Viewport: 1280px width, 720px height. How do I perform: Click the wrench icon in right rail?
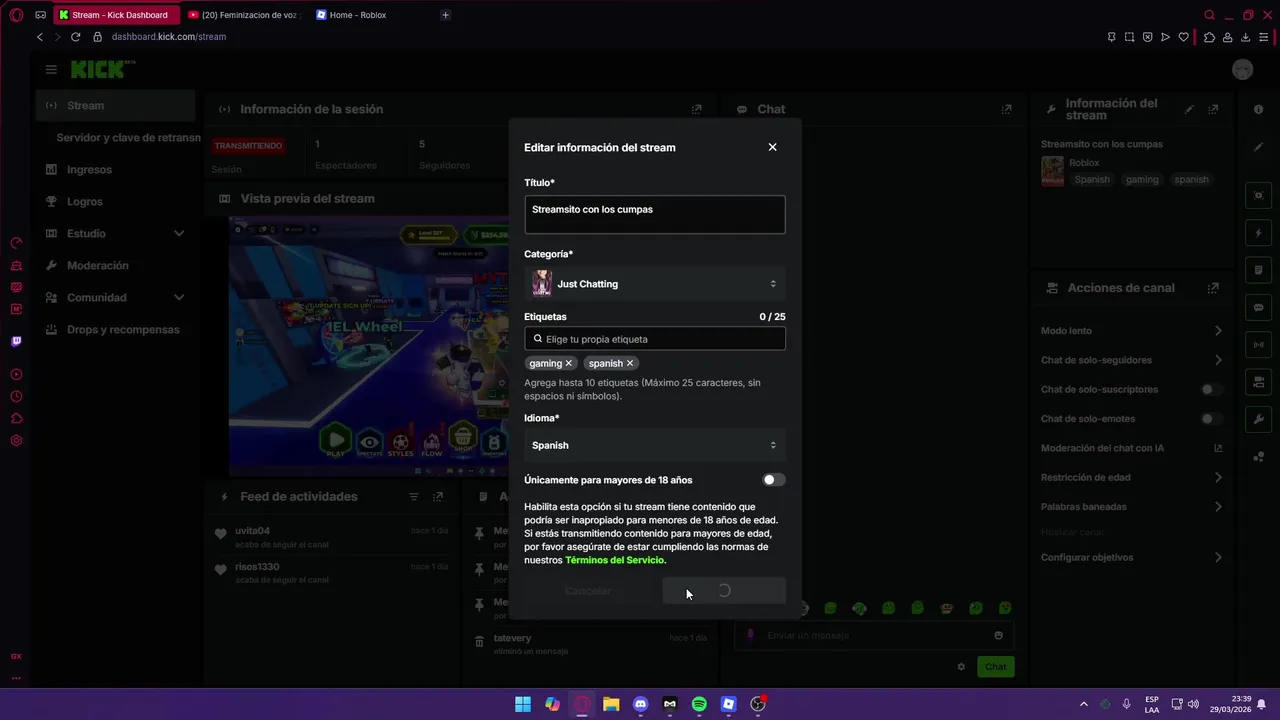coord(1259,419)
